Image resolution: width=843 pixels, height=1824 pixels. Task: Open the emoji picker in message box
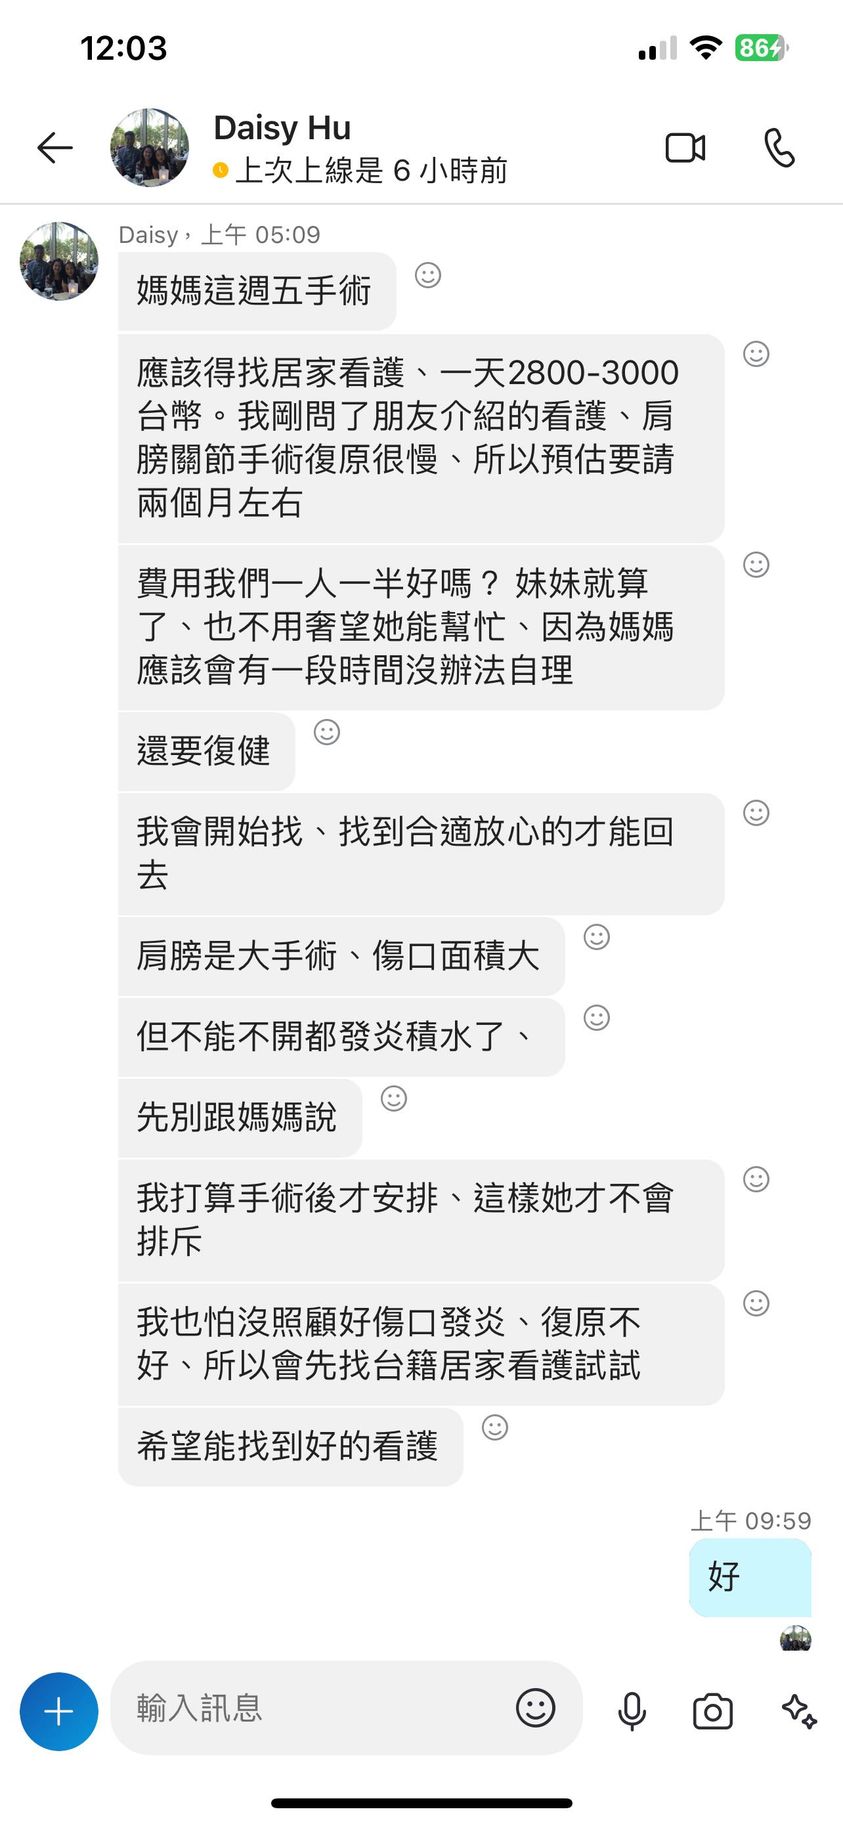pos(535,1708)
